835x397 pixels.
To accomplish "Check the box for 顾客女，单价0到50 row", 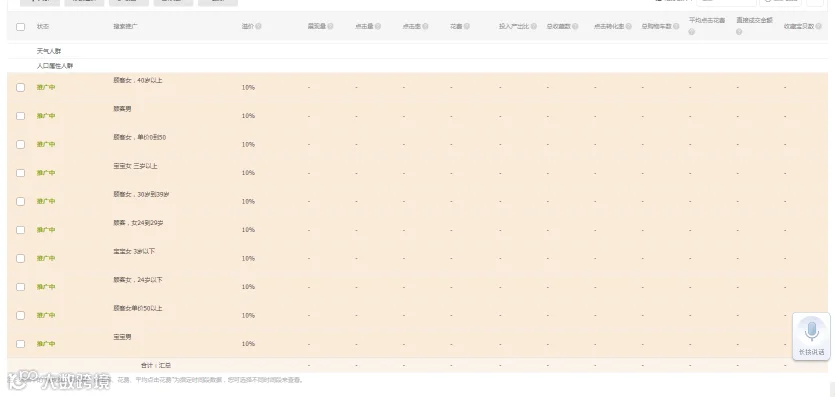I will [20, 144].
